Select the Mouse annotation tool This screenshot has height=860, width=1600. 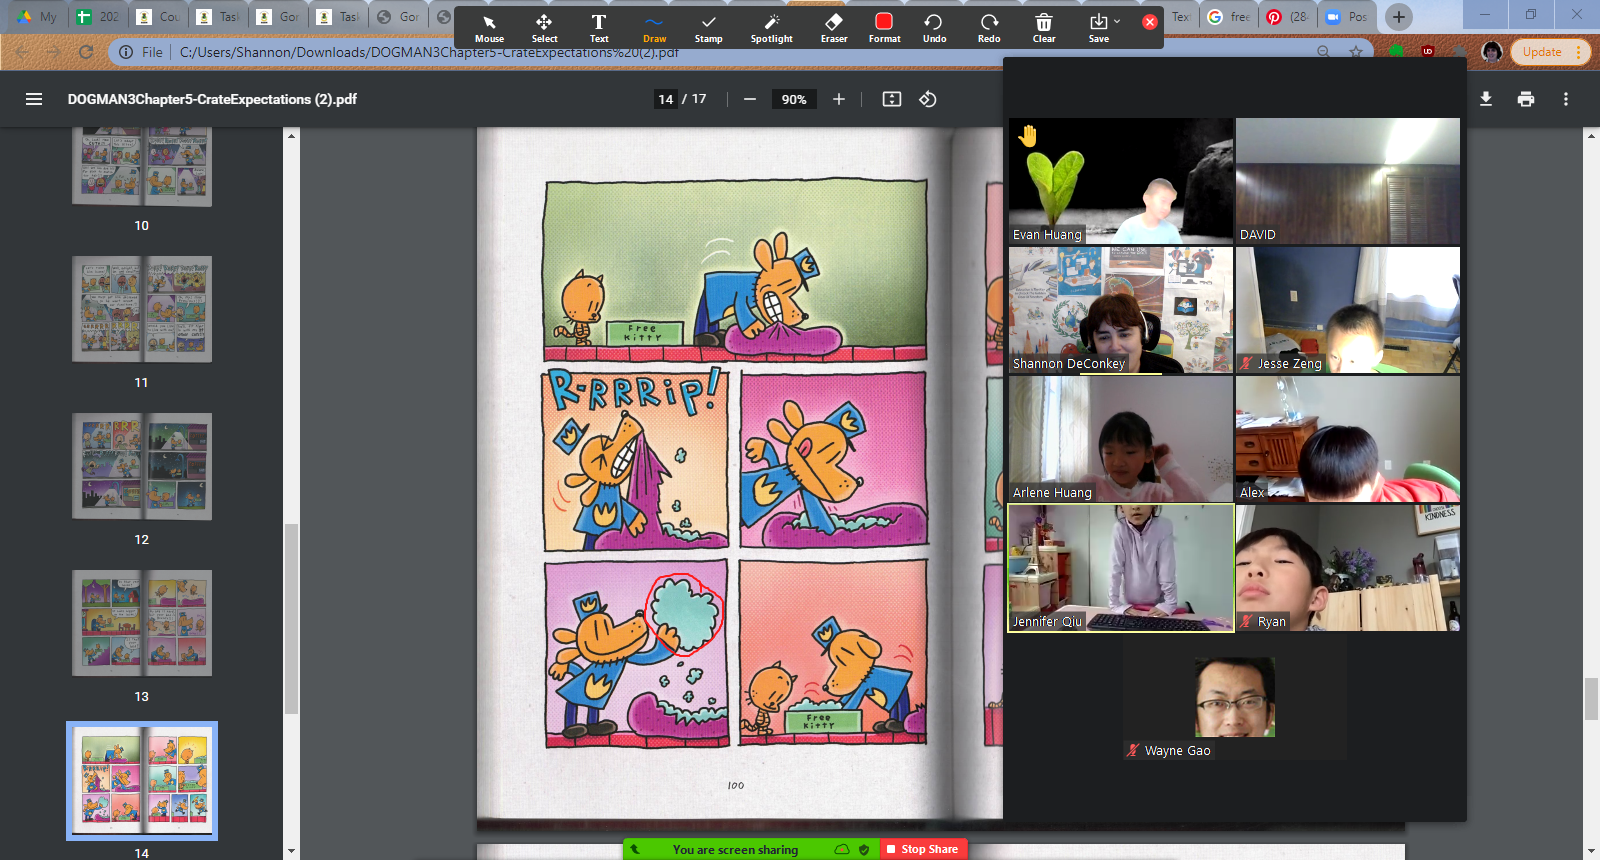489,28
